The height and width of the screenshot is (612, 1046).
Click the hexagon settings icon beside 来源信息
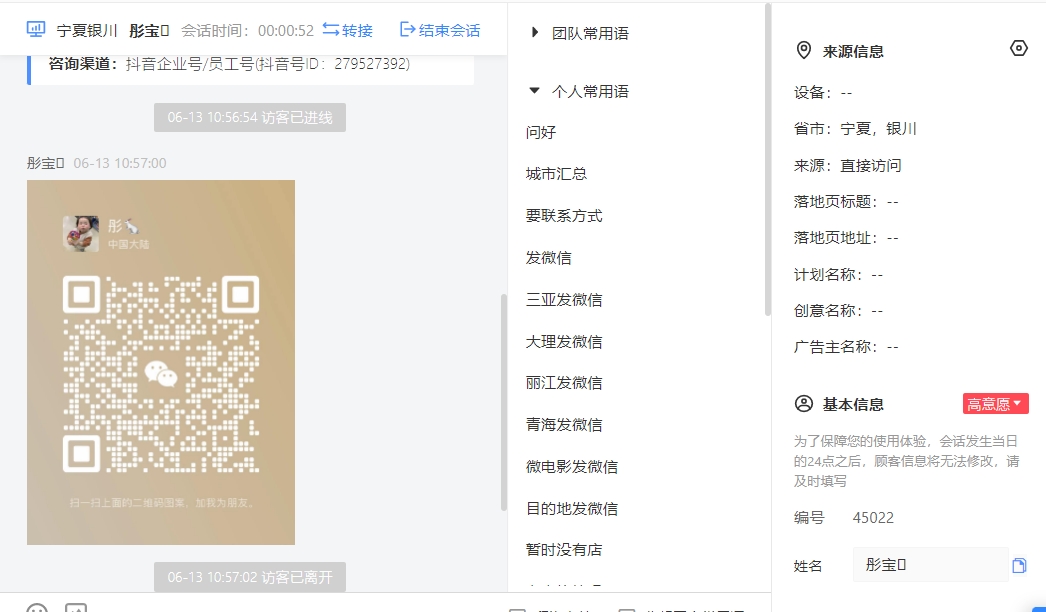(x=1019, y=48)
